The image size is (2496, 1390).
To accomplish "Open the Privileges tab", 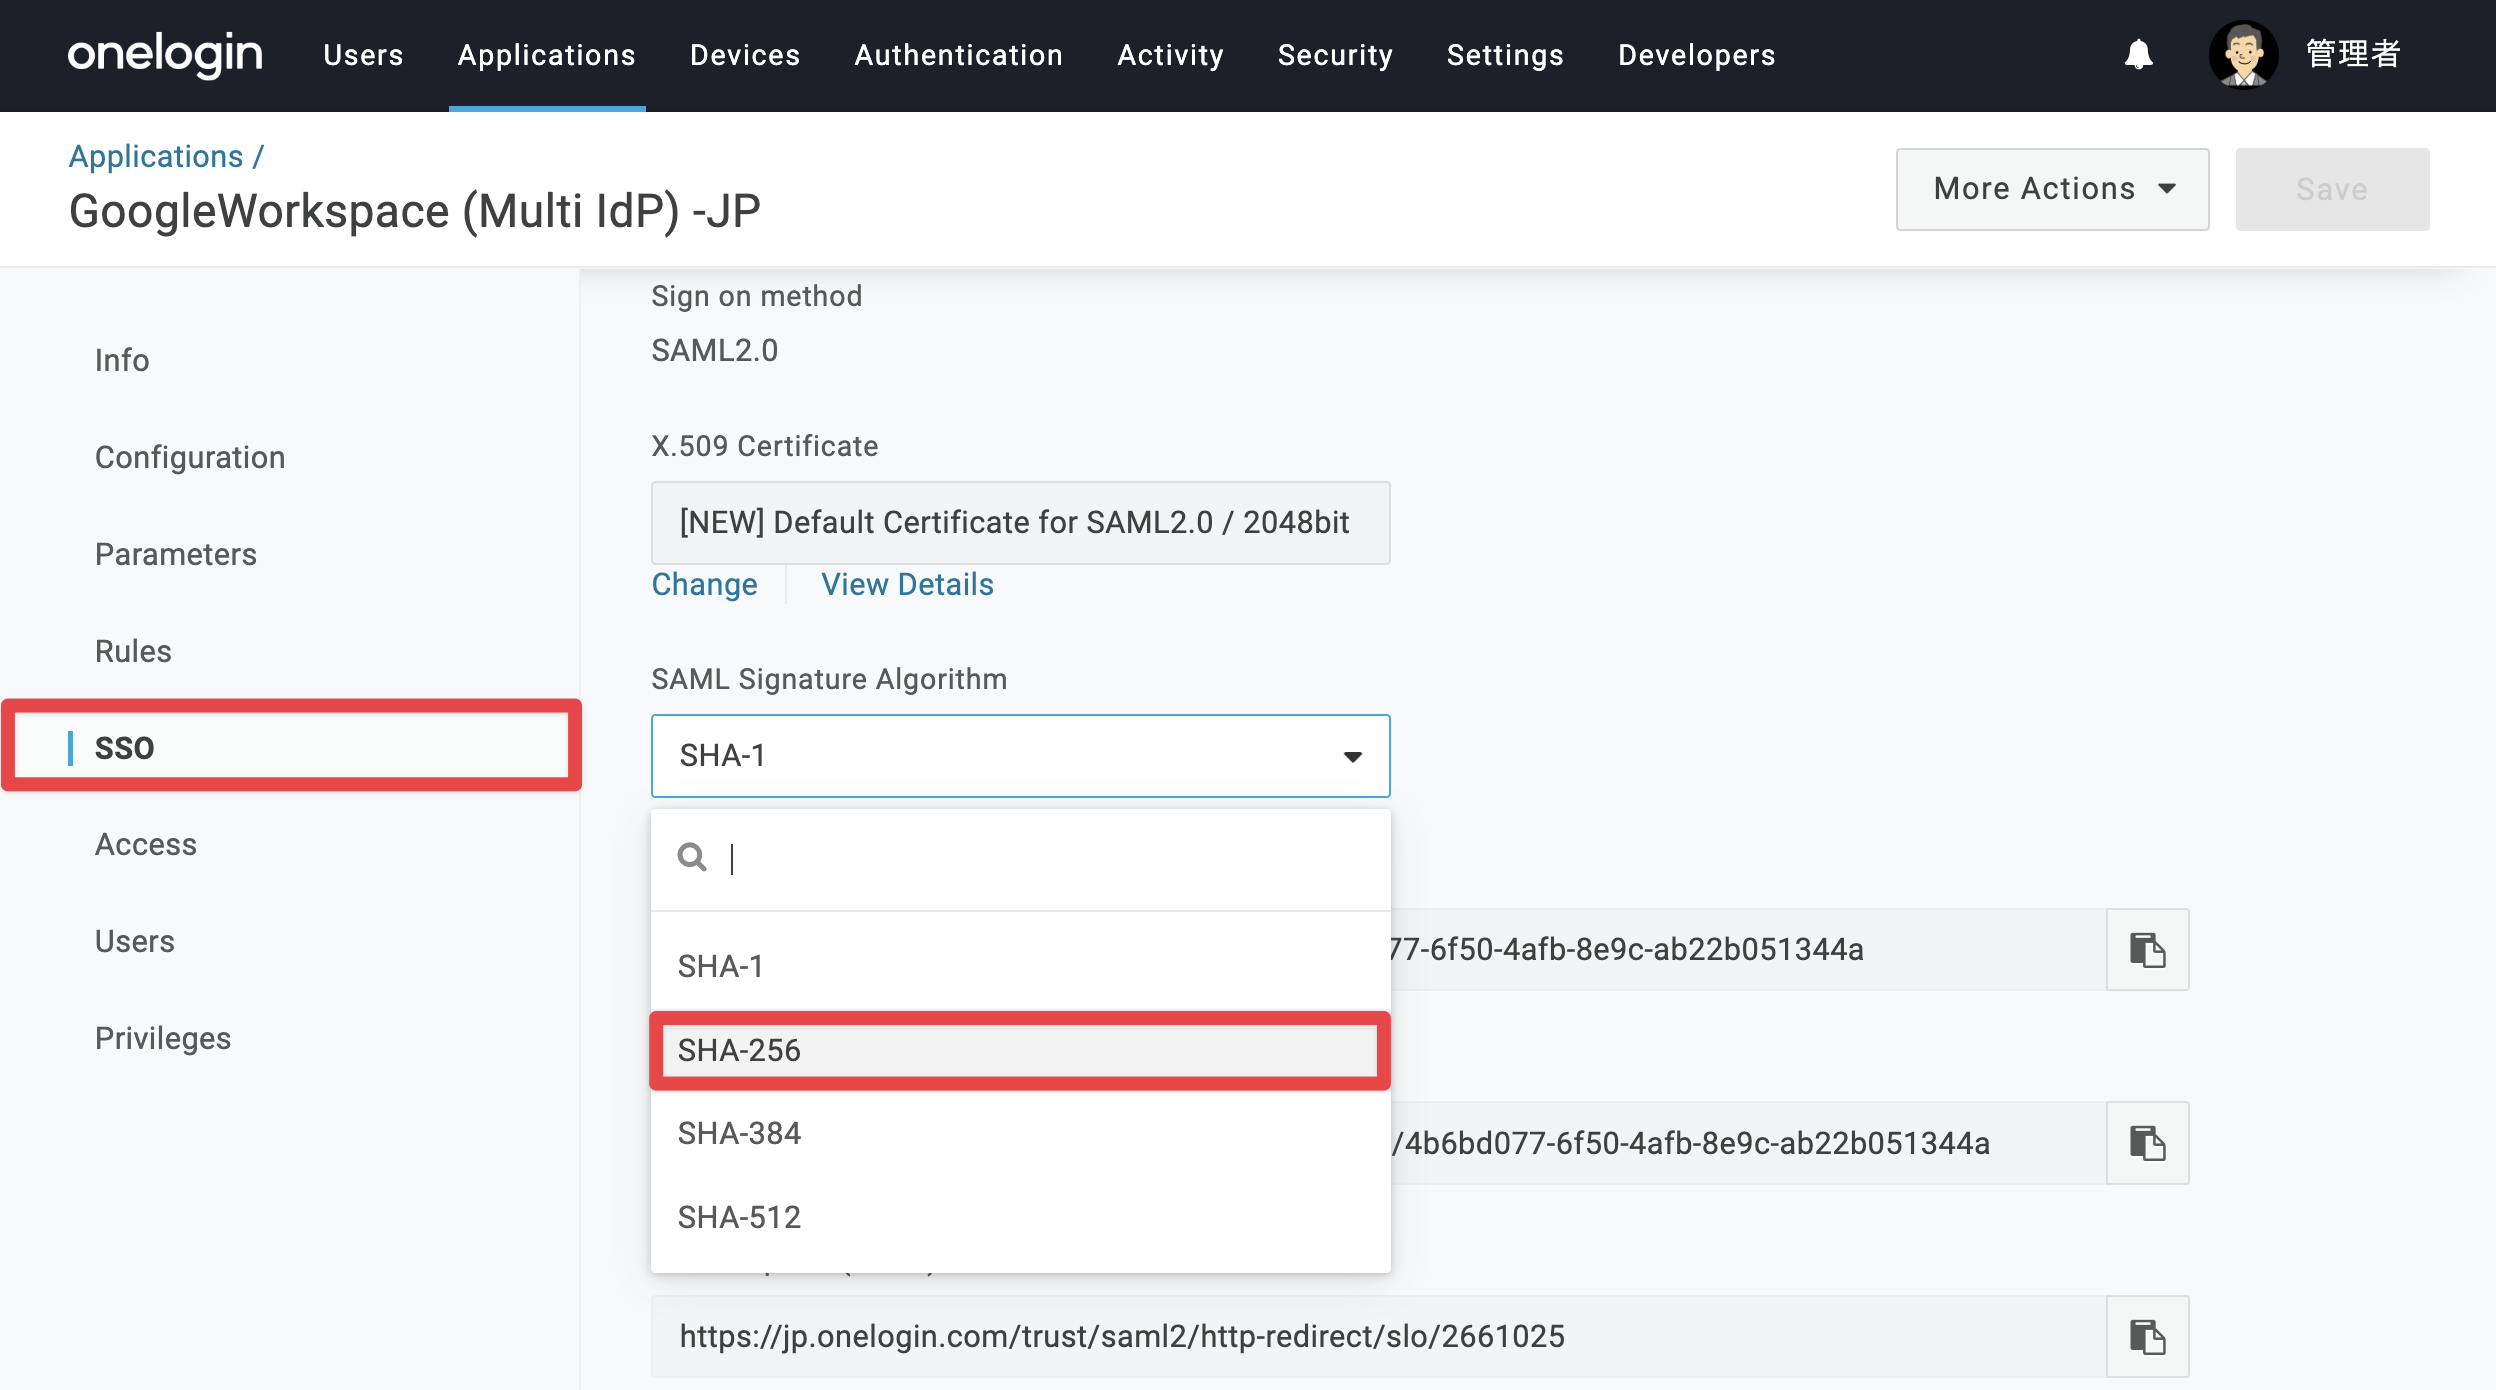I will tap(163, 1038).
